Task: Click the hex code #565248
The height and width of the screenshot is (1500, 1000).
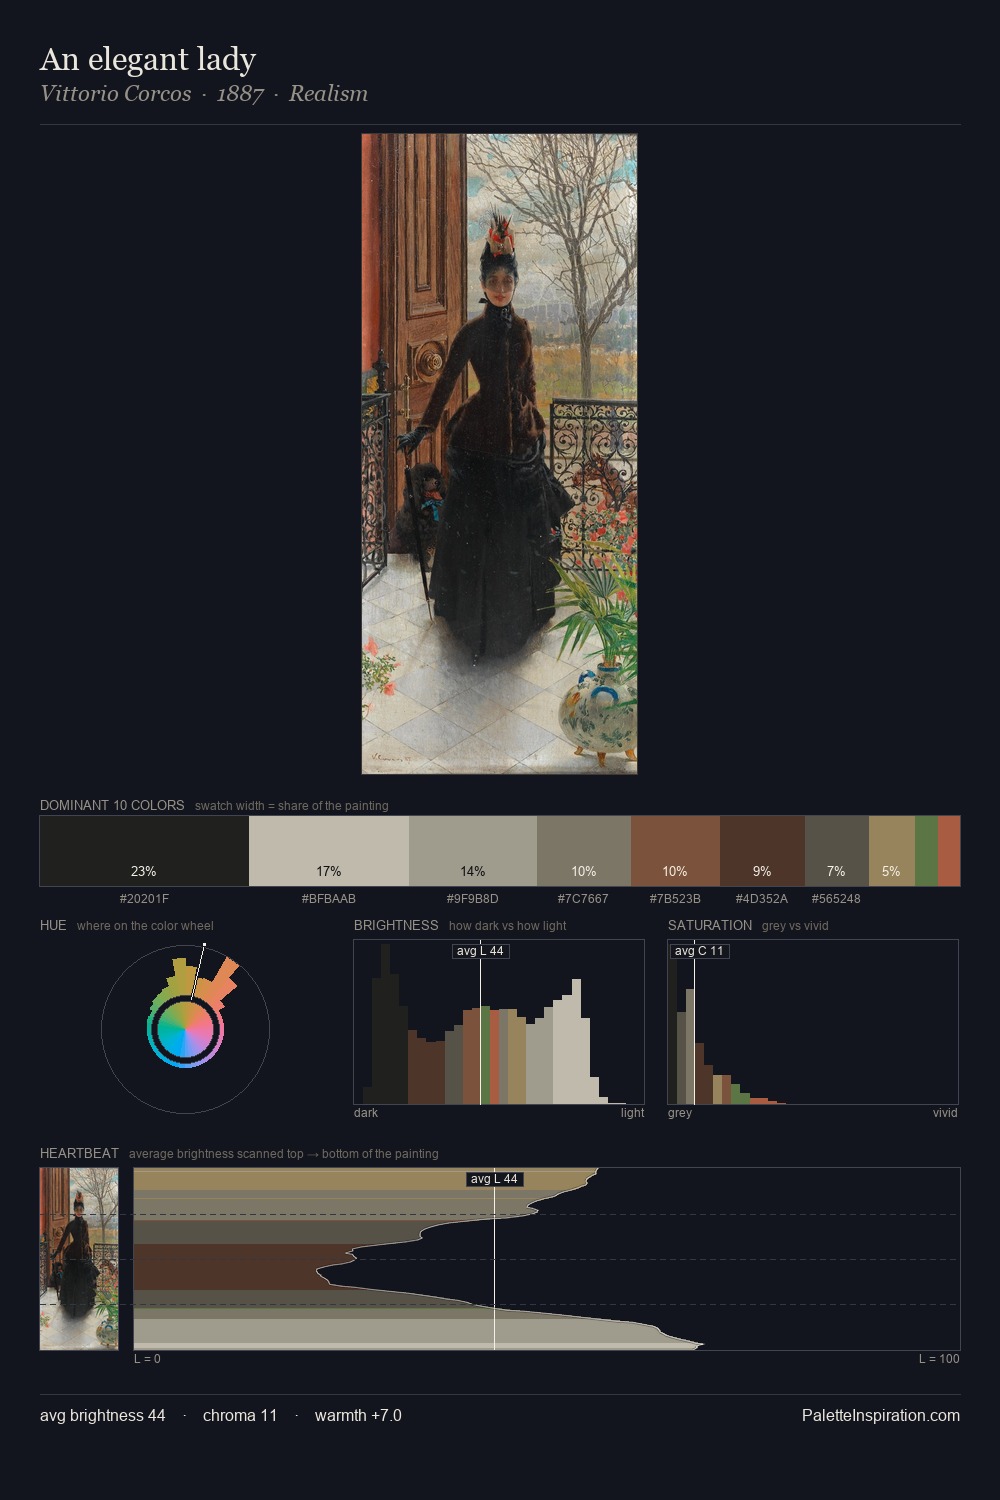Action: point(836,899)
